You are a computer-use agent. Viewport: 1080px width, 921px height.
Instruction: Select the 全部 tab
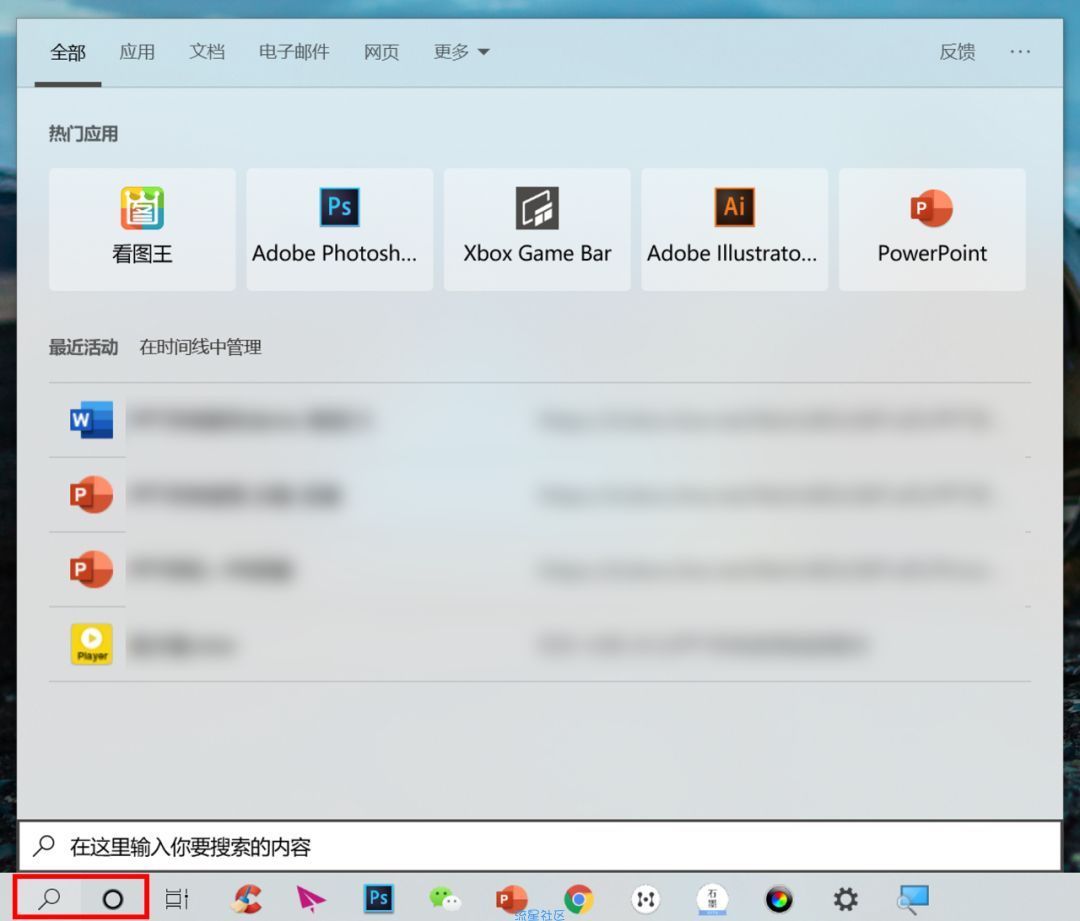(68, 52)
